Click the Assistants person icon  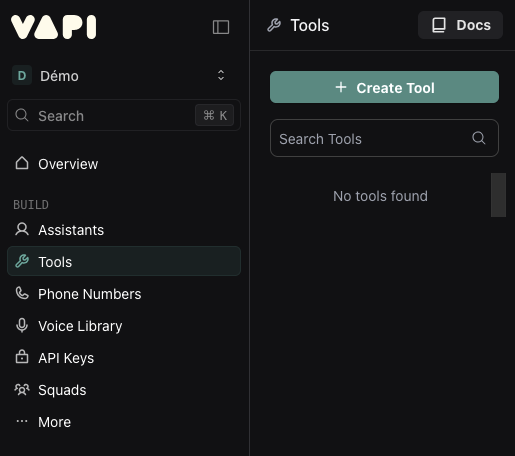pos(22,229)
